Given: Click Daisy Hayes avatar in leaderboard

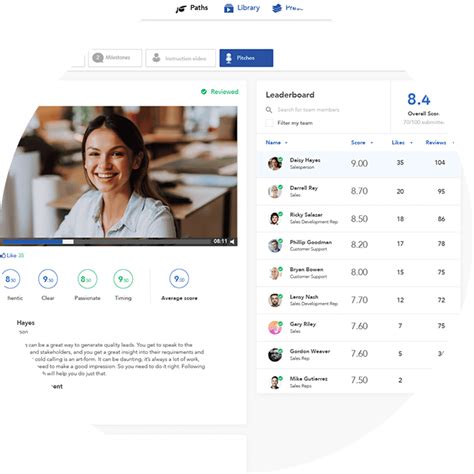Looking at the screenshot, I should (x=275, y=163).
